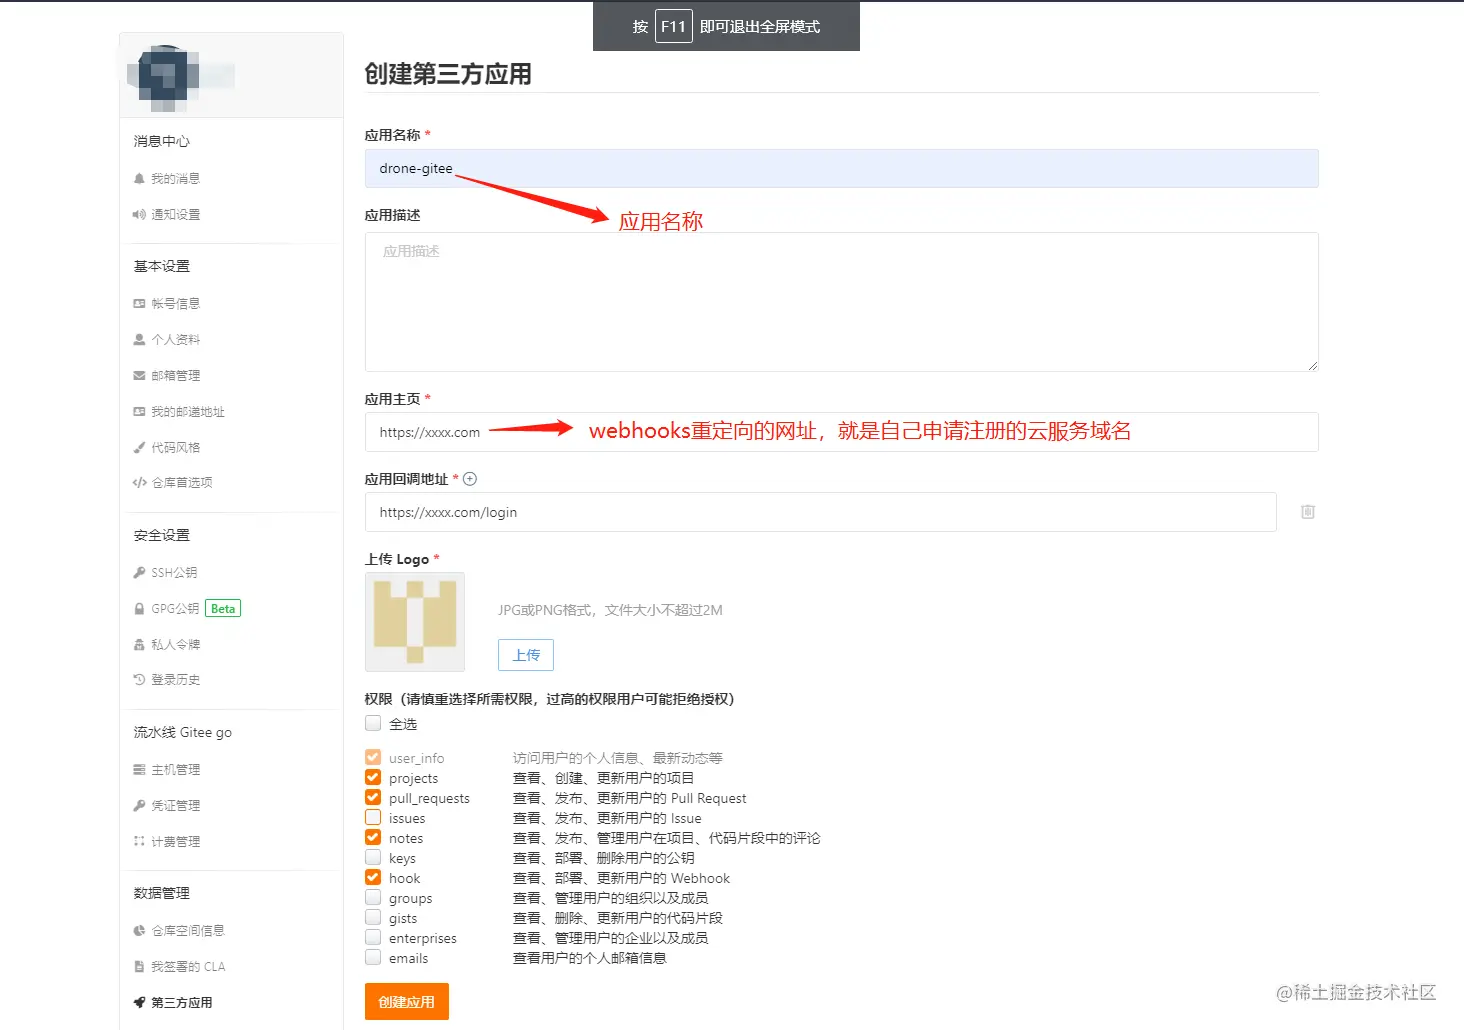Enable the groups permission checkbox
The height and width of the screenshot is (1030, 1464).
coord(373,898)
